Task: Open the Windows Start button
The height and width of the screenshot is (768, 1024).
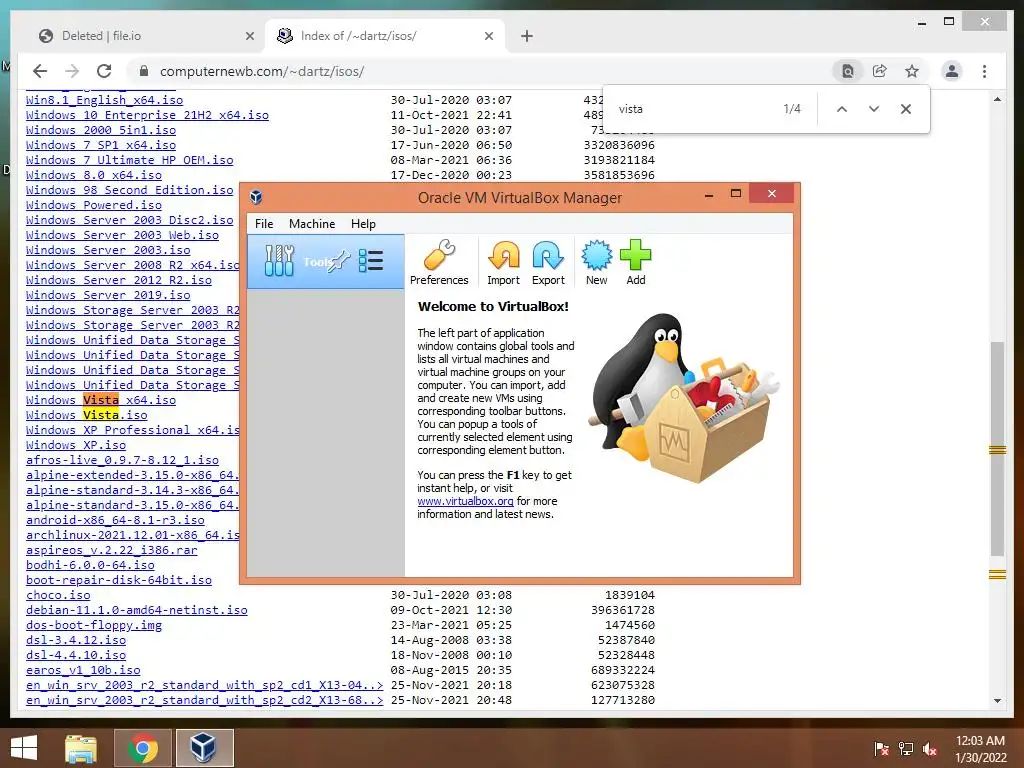Action: (24, 748)
